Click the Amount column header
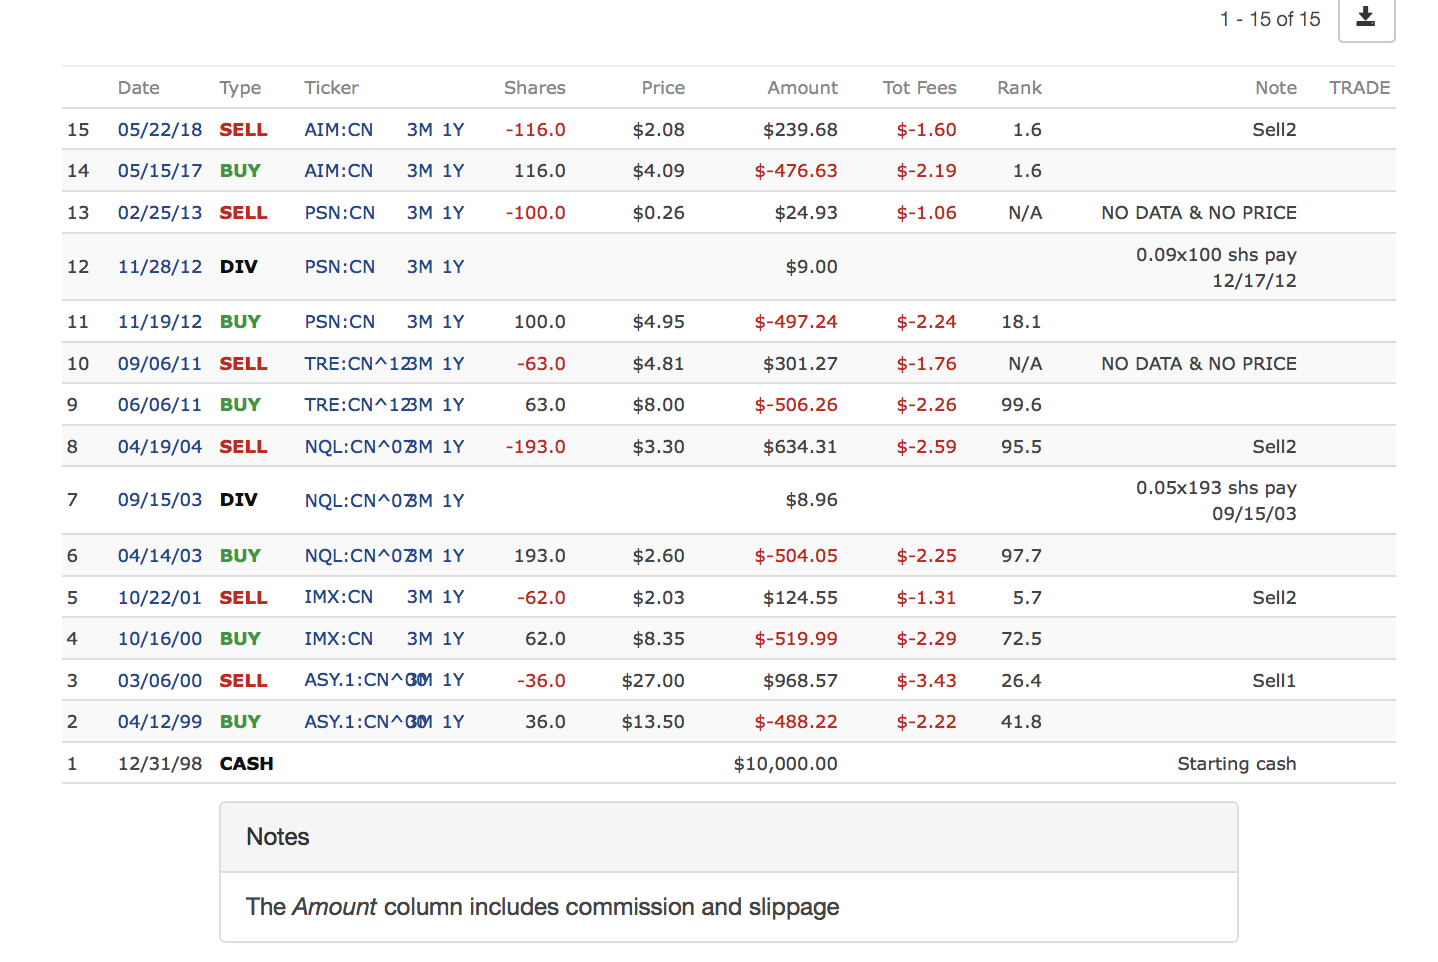The image size is (1438, 962). 801,88
